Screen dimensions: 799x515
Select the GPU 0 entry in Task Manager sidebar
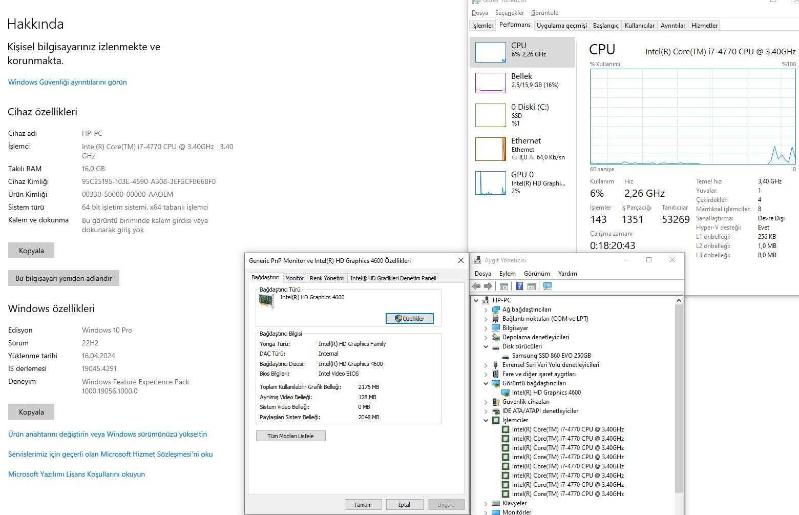click(x=522, y=182)
